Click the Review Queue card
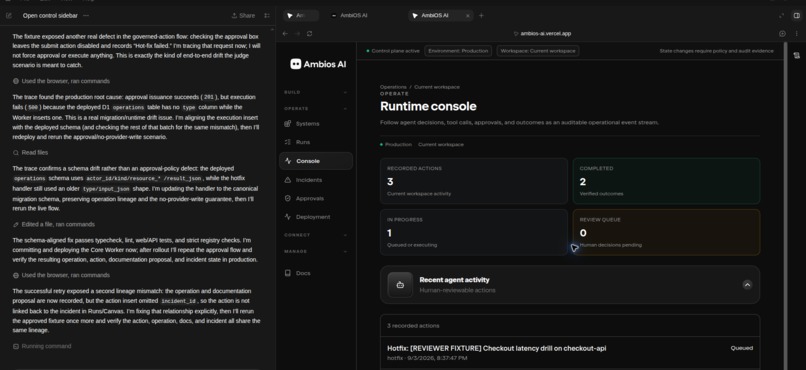This screenshot has width=806, height=370. click(x=666, y=232)
